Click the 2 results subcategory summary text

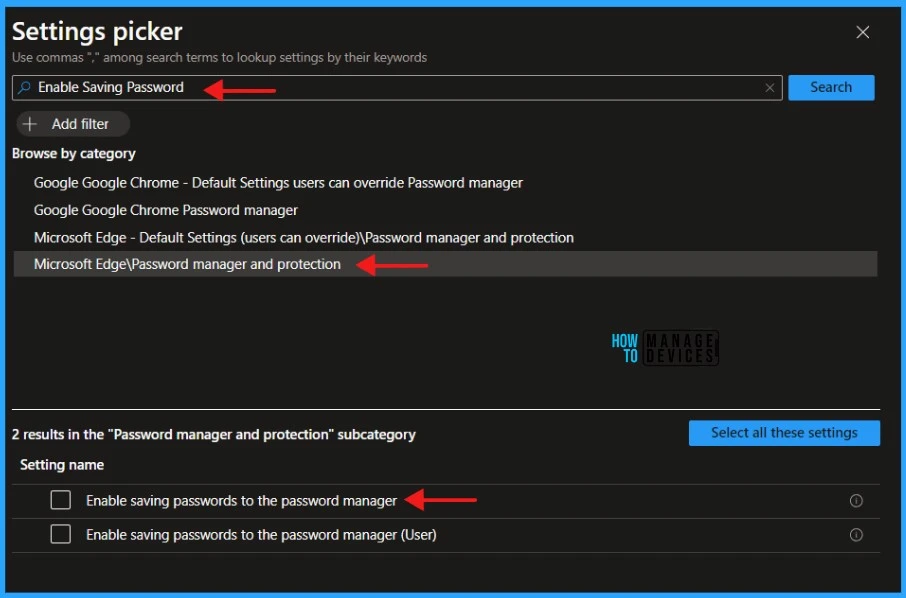click(214, 434)
